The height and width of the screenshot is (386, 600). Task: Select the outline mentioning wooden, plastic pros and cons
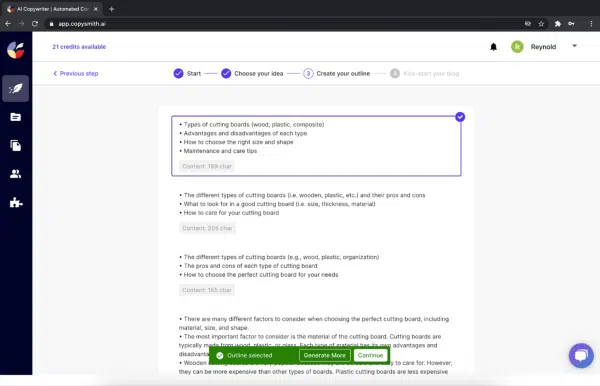tap(316, 212)
